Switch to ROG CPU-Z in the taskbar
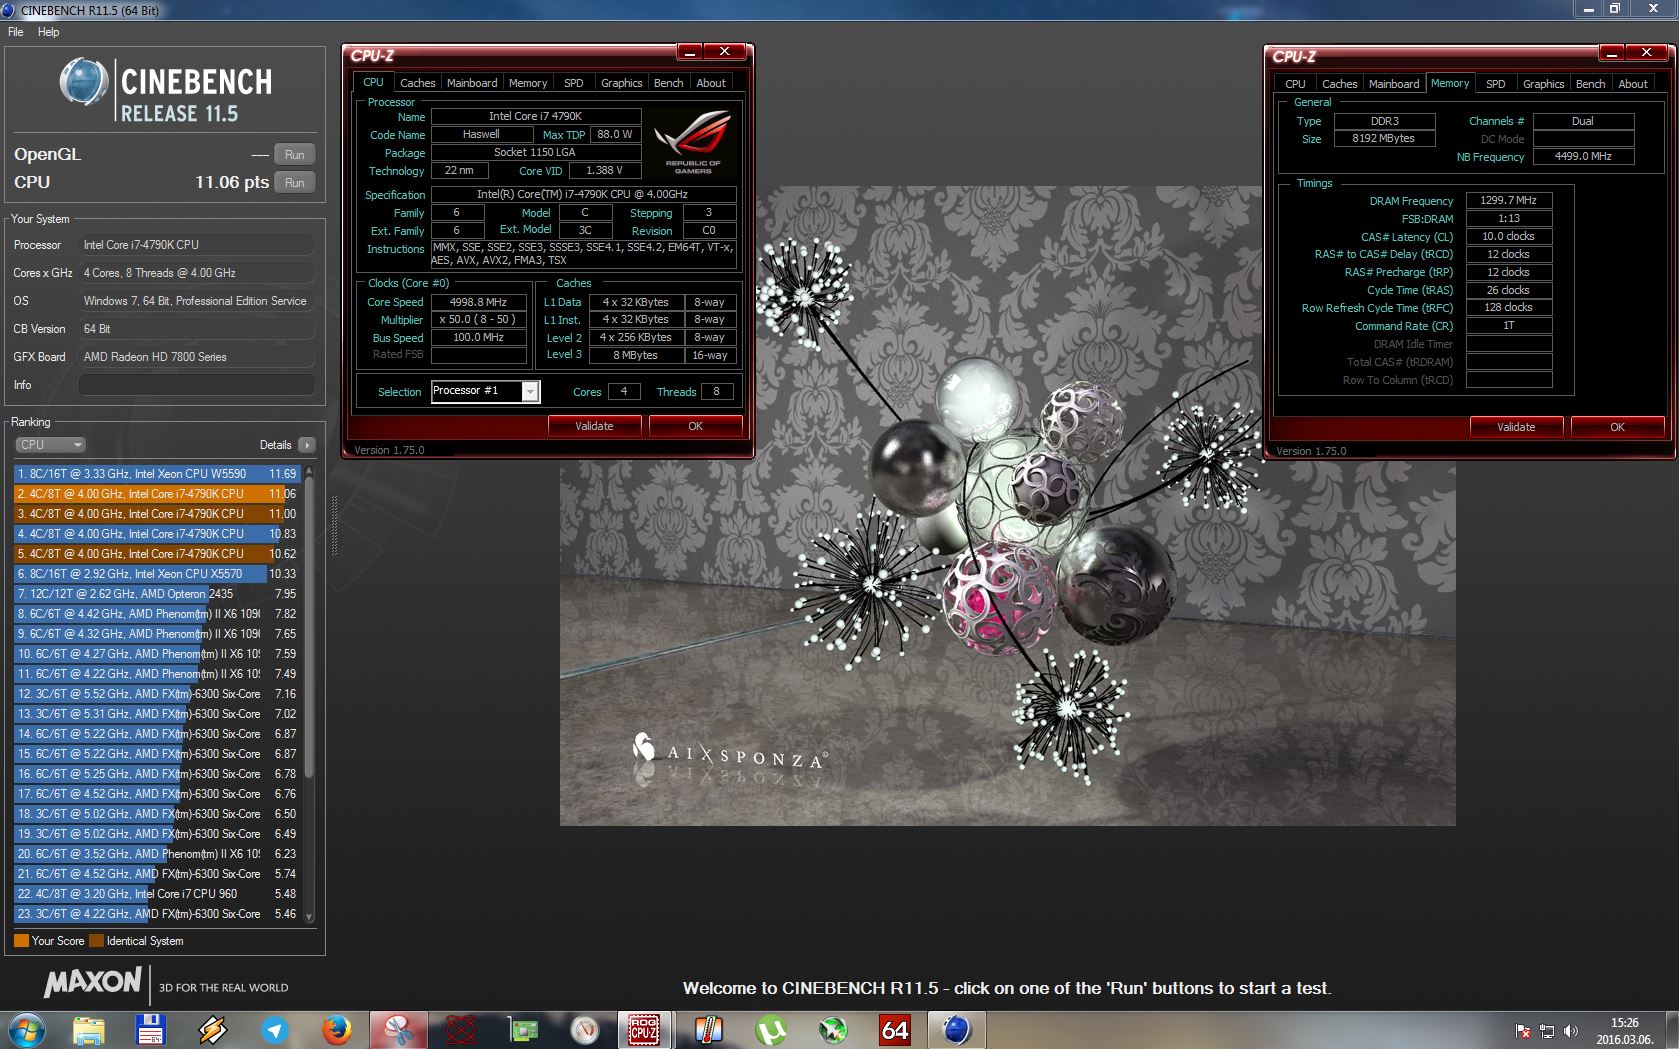The height and width of the screenshot is (1049, 1679). (643, 1029)
